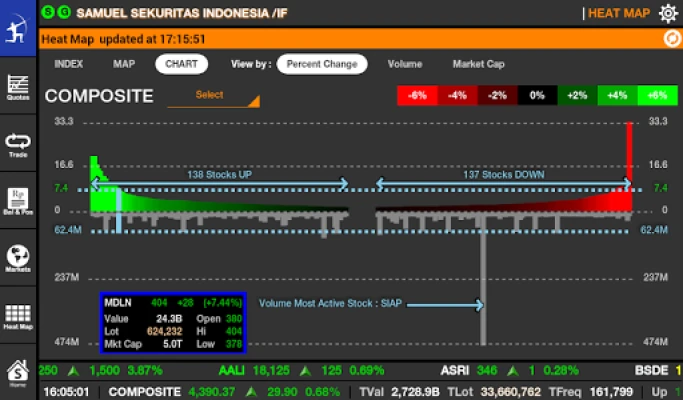
Task: View by Percent Change option
Action: [x=321, y=64]
